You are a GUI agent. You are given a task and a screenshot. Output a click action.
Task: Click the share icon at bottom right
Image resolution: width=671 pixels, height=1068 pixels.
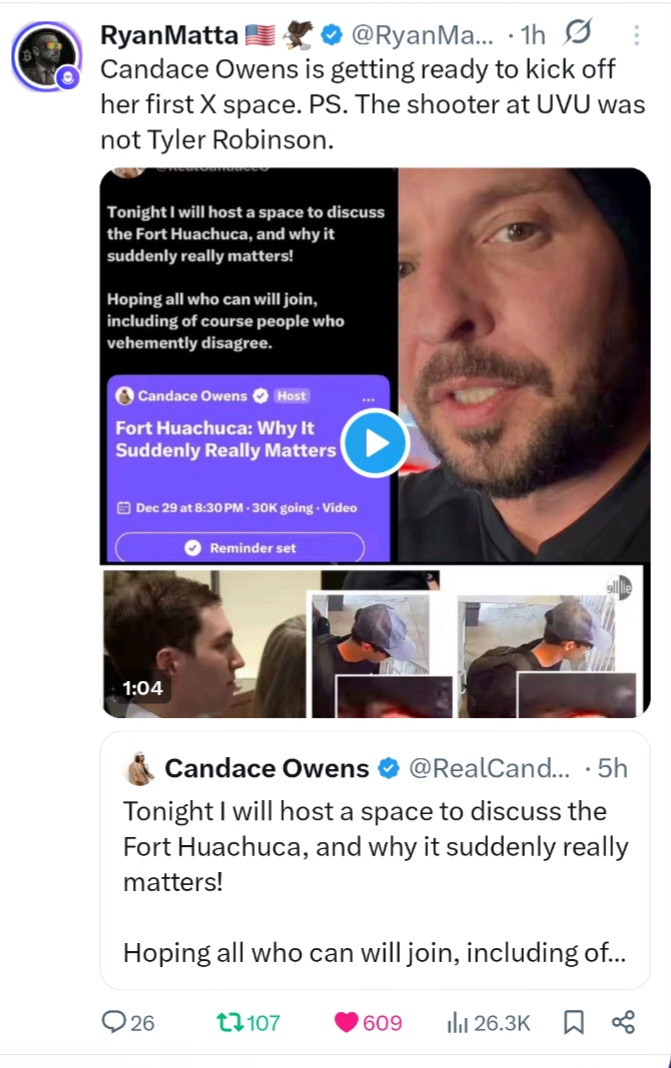point(623,1022)
